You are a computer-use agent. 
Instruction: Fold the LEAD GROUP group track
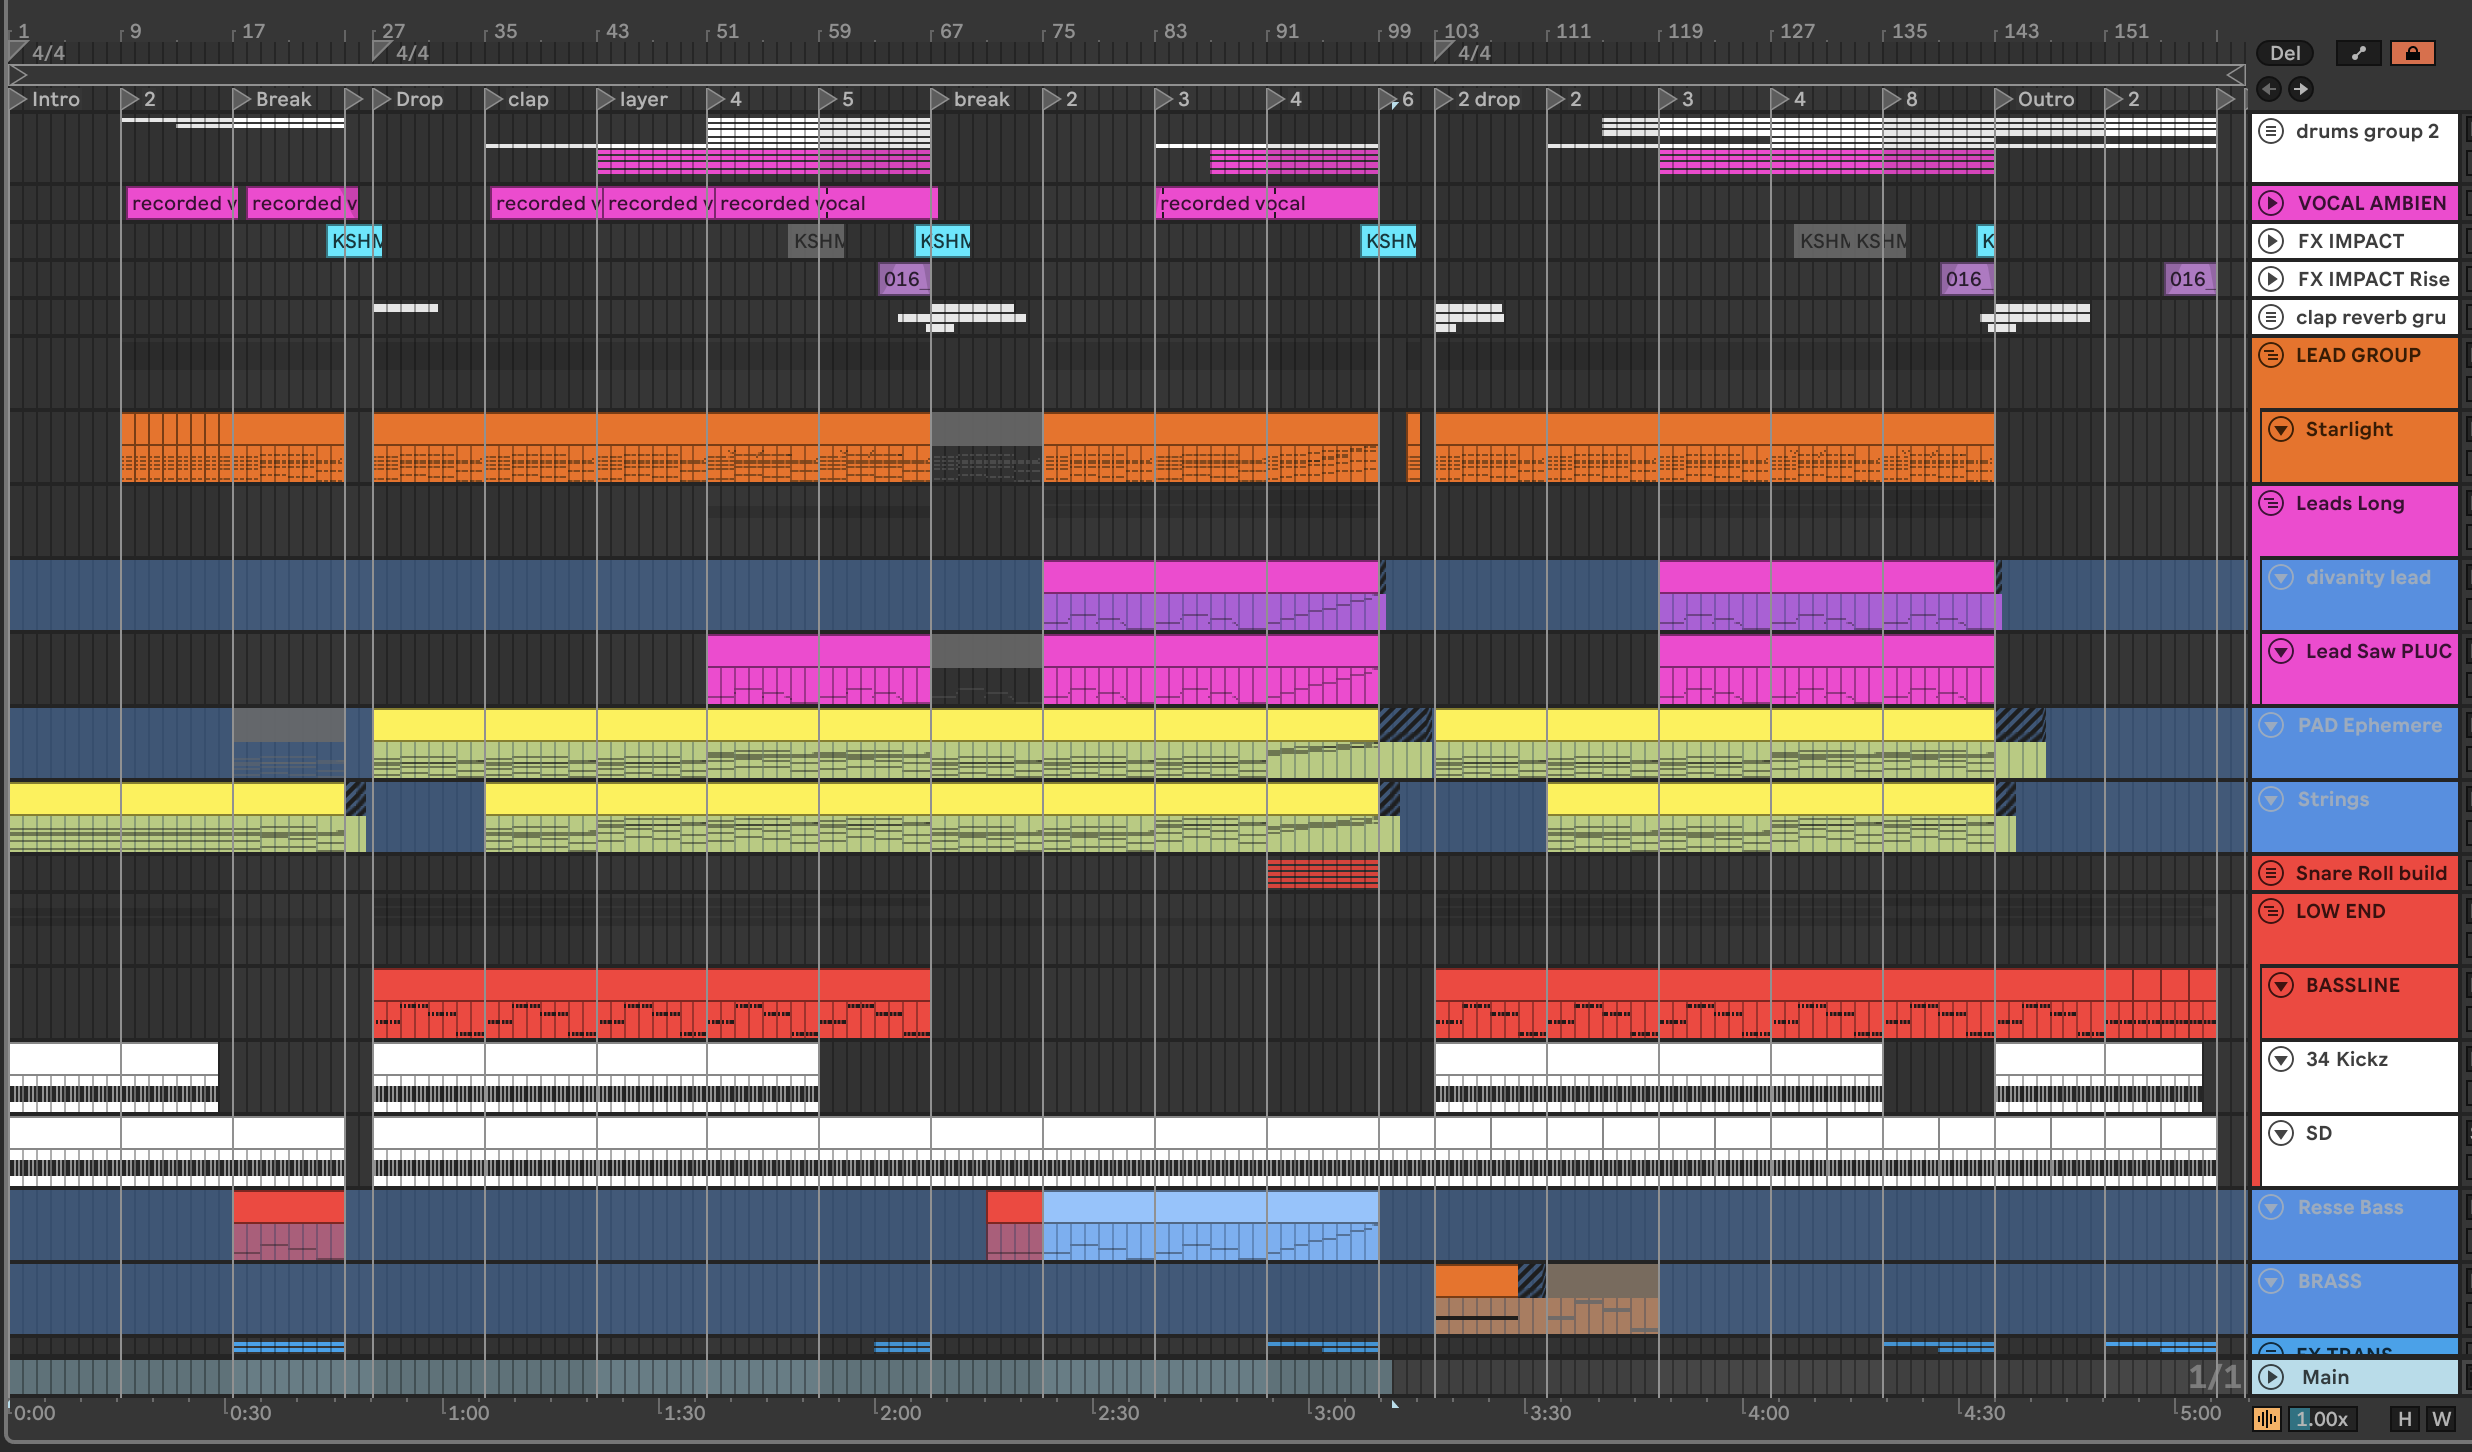[2272, 355]
